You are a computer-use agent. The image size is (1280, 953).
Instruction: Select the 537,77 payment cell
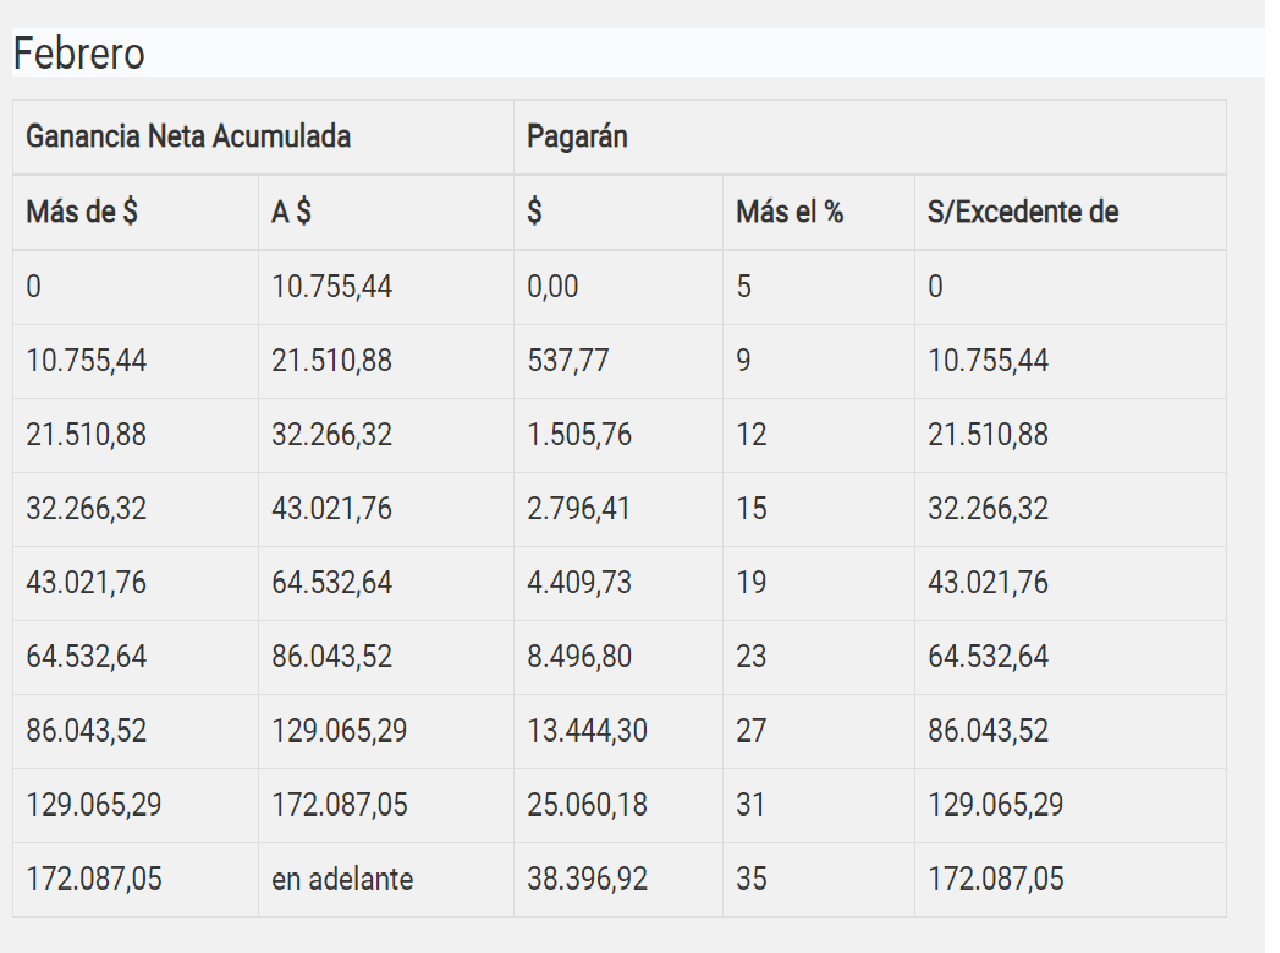point(568,360)
